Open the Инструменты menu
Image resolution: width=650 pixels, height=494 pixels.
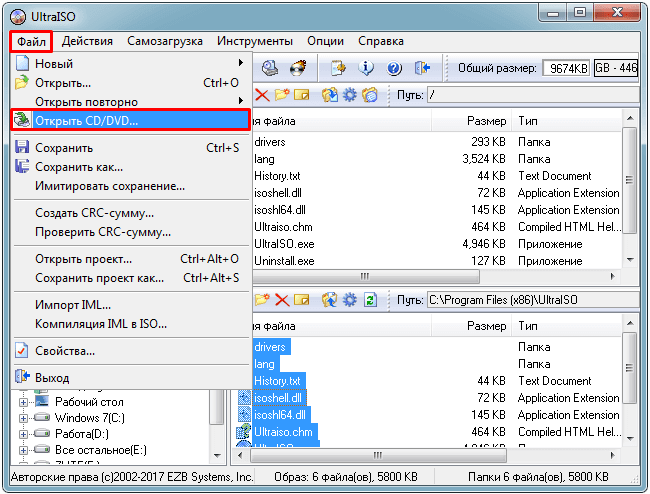[x=255, y=41]
